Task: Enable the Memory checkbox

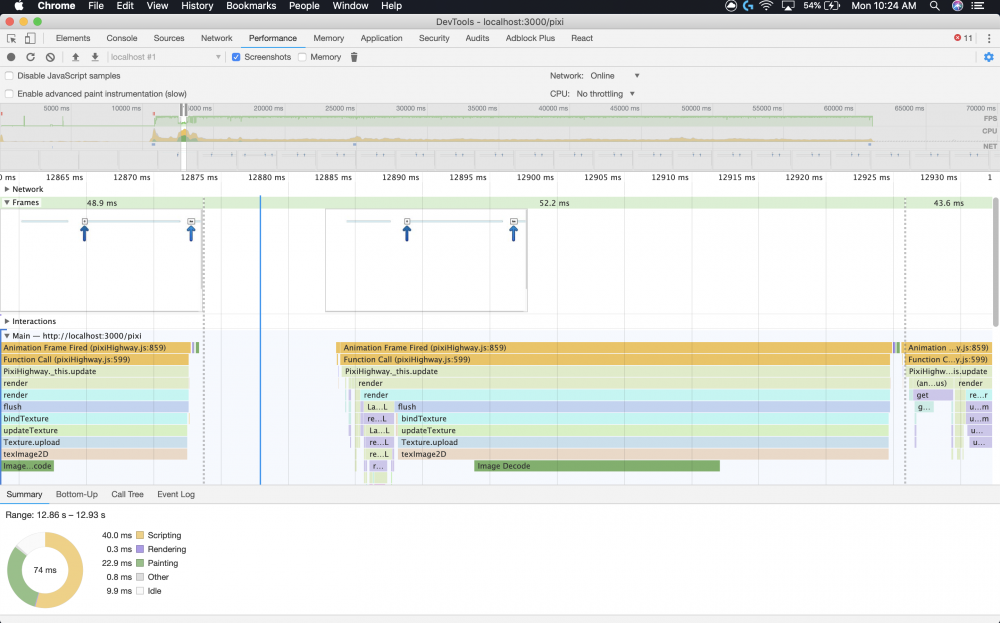Action: [x=302, y=57]
